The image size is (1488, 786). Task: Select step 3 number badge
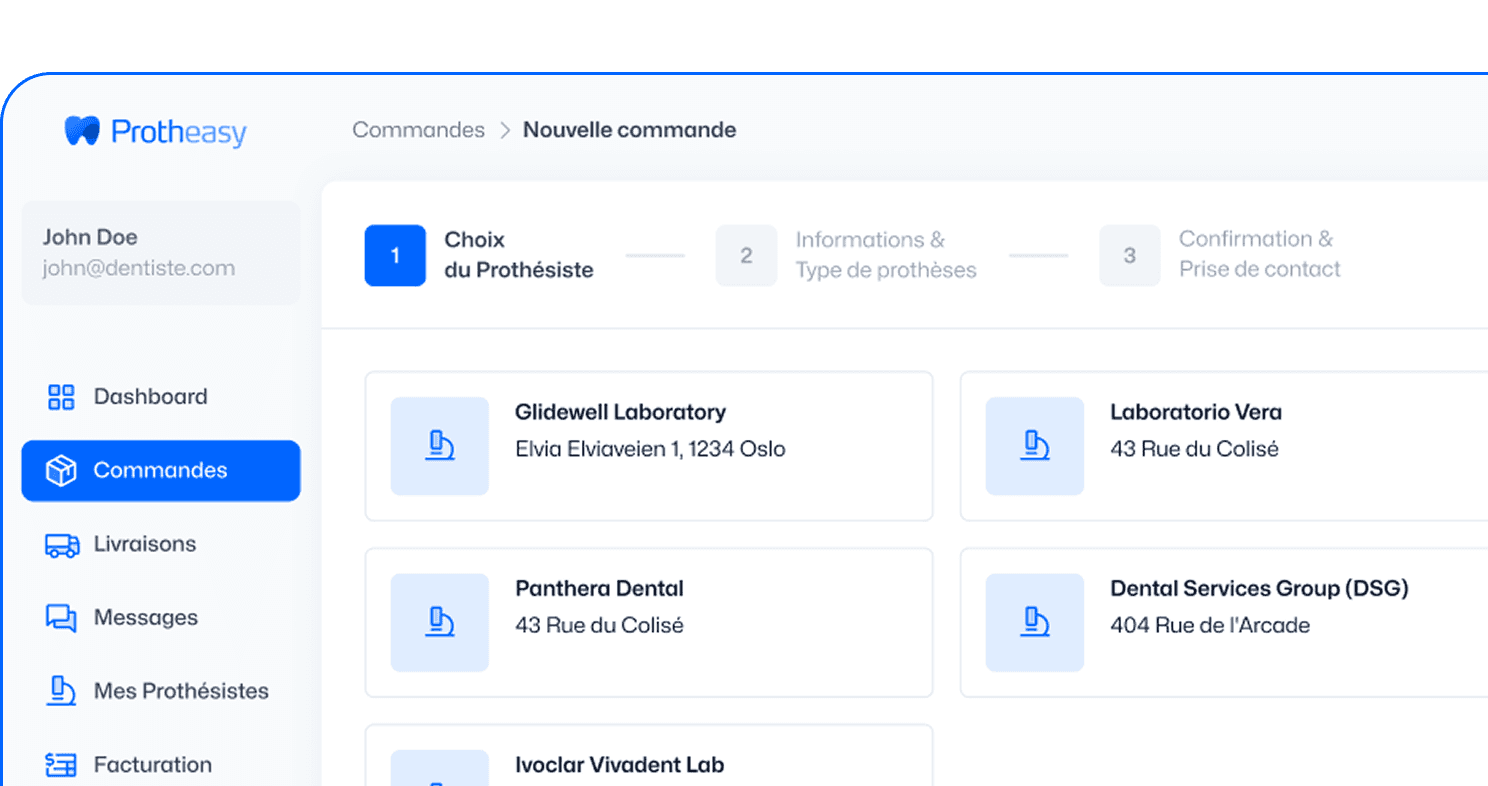click(x=1130, y=255)
